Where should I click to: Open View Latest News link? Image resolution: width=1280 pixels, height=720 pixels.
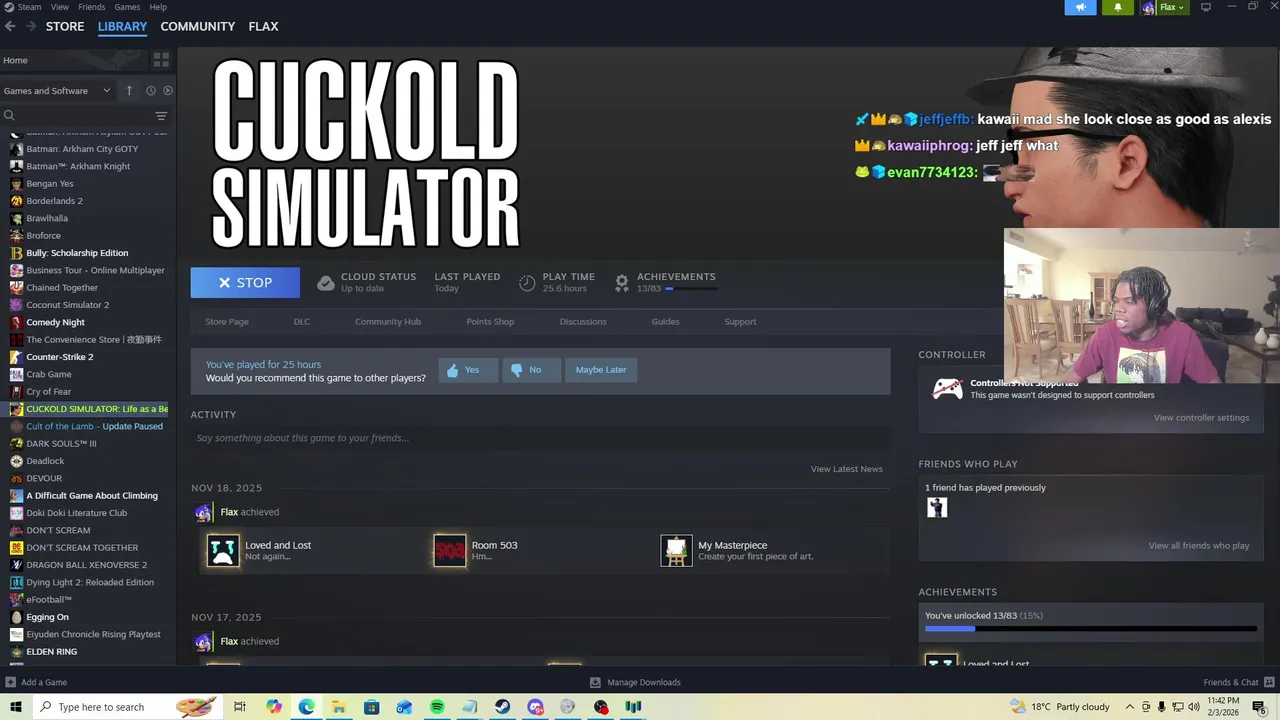click(846, 469)
